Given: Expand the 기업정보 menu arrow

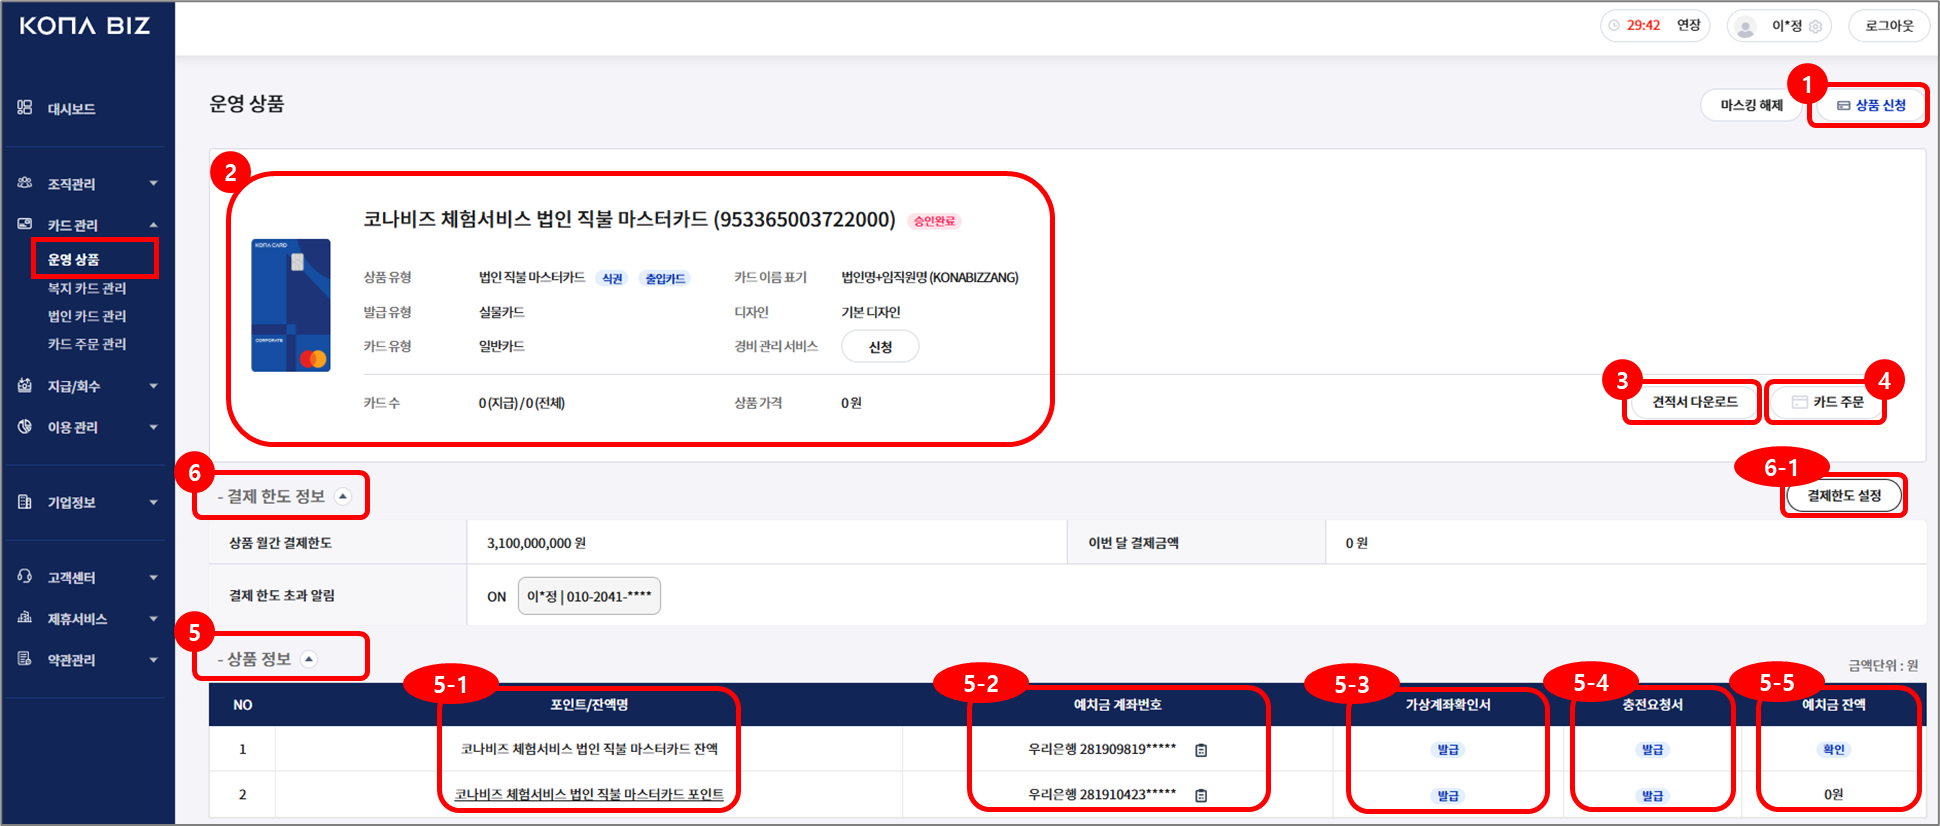Looking at the screenshot, I should pos(154,502).
